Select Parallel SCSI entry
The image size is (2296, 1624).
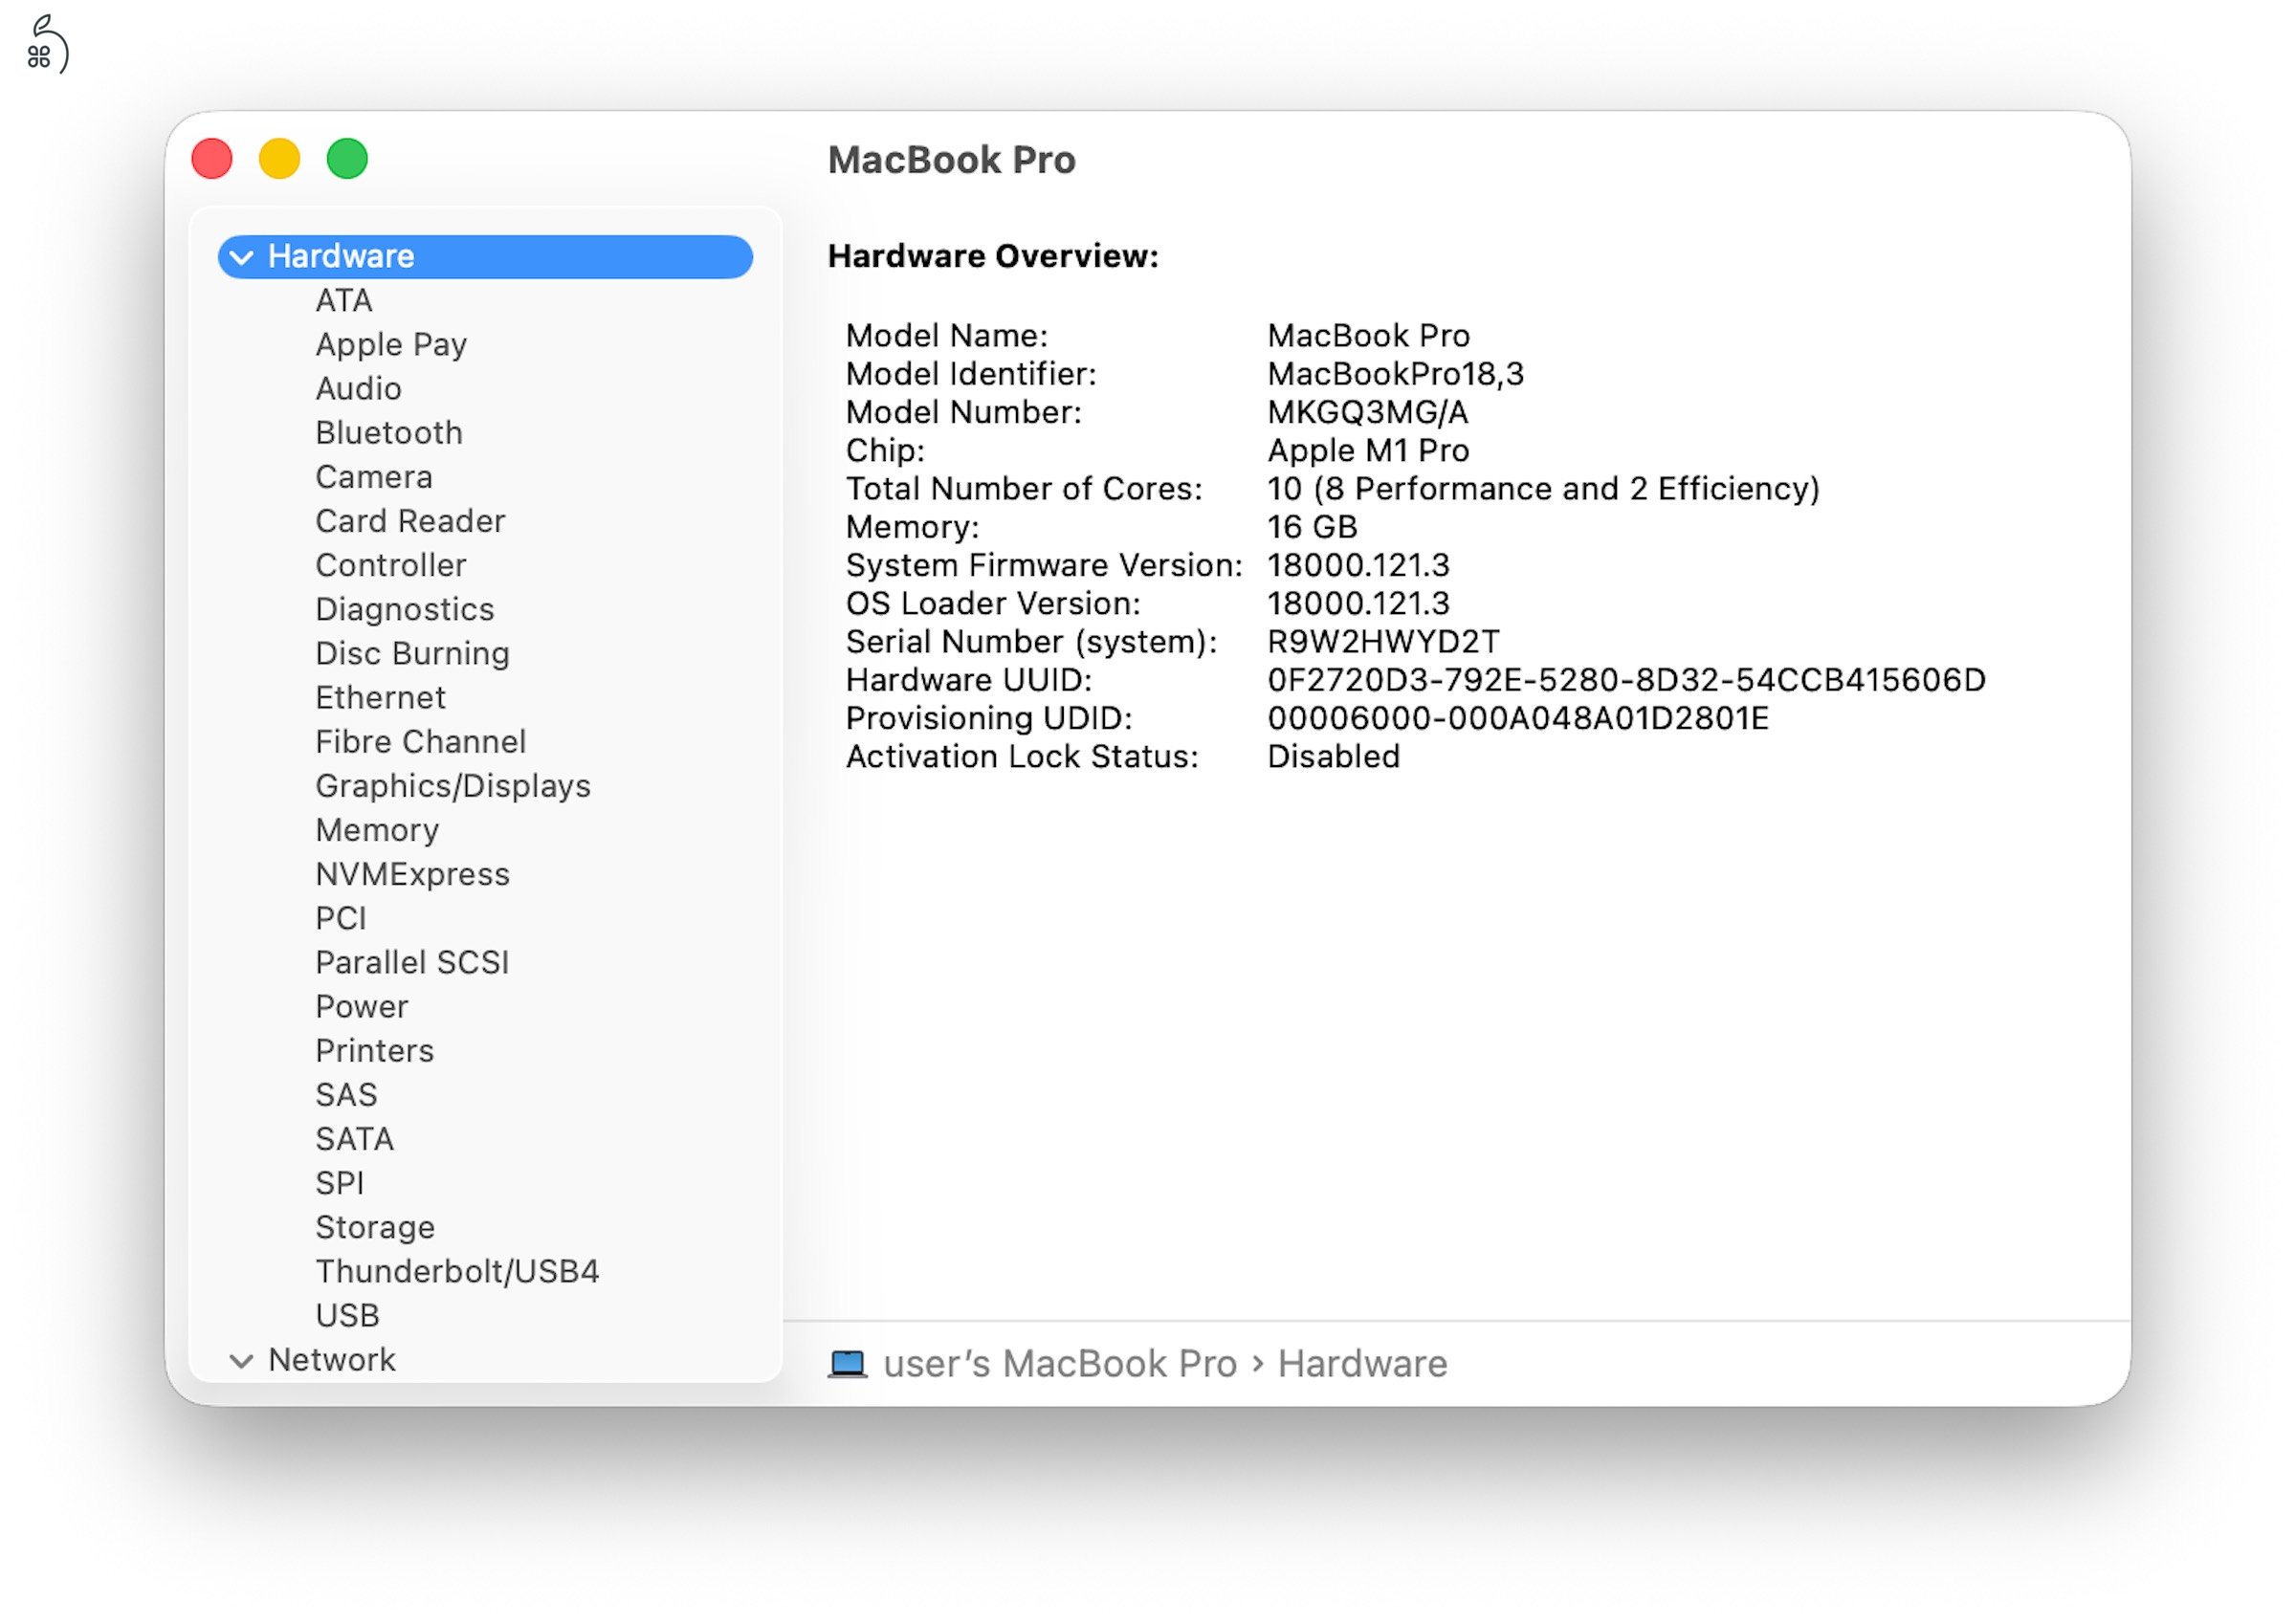(x=412, y=962)
